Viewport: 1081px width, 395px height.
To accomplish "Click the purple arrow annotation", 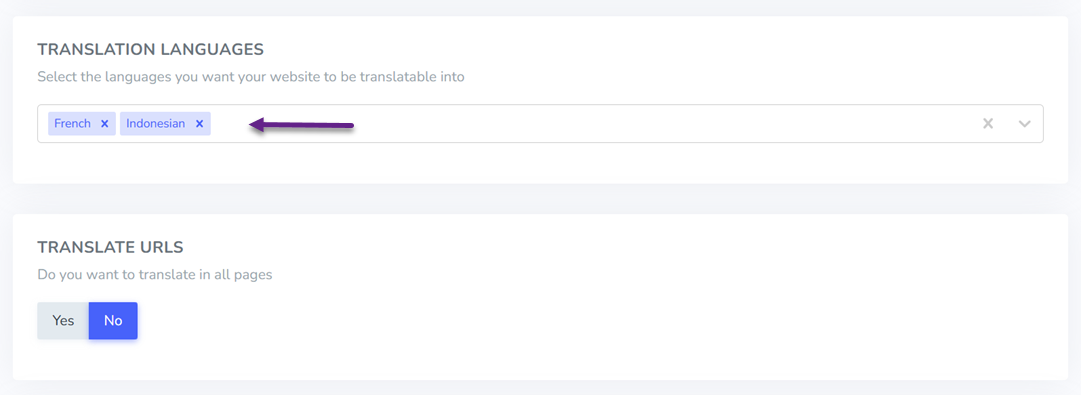I will [x=301, y=125].
